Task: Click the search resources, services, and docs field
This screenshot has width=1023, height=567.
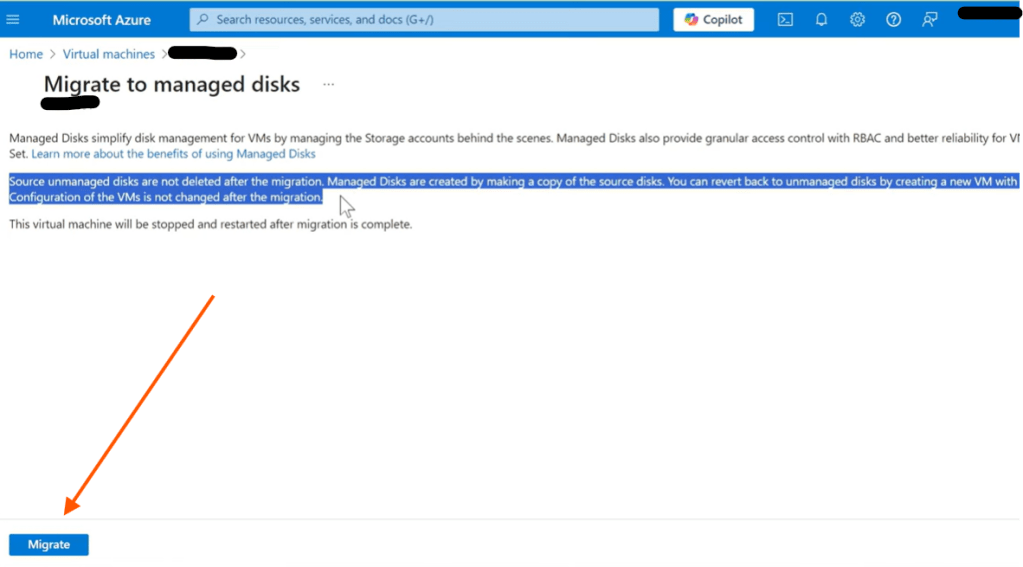Action: click(x=430, y=20)
